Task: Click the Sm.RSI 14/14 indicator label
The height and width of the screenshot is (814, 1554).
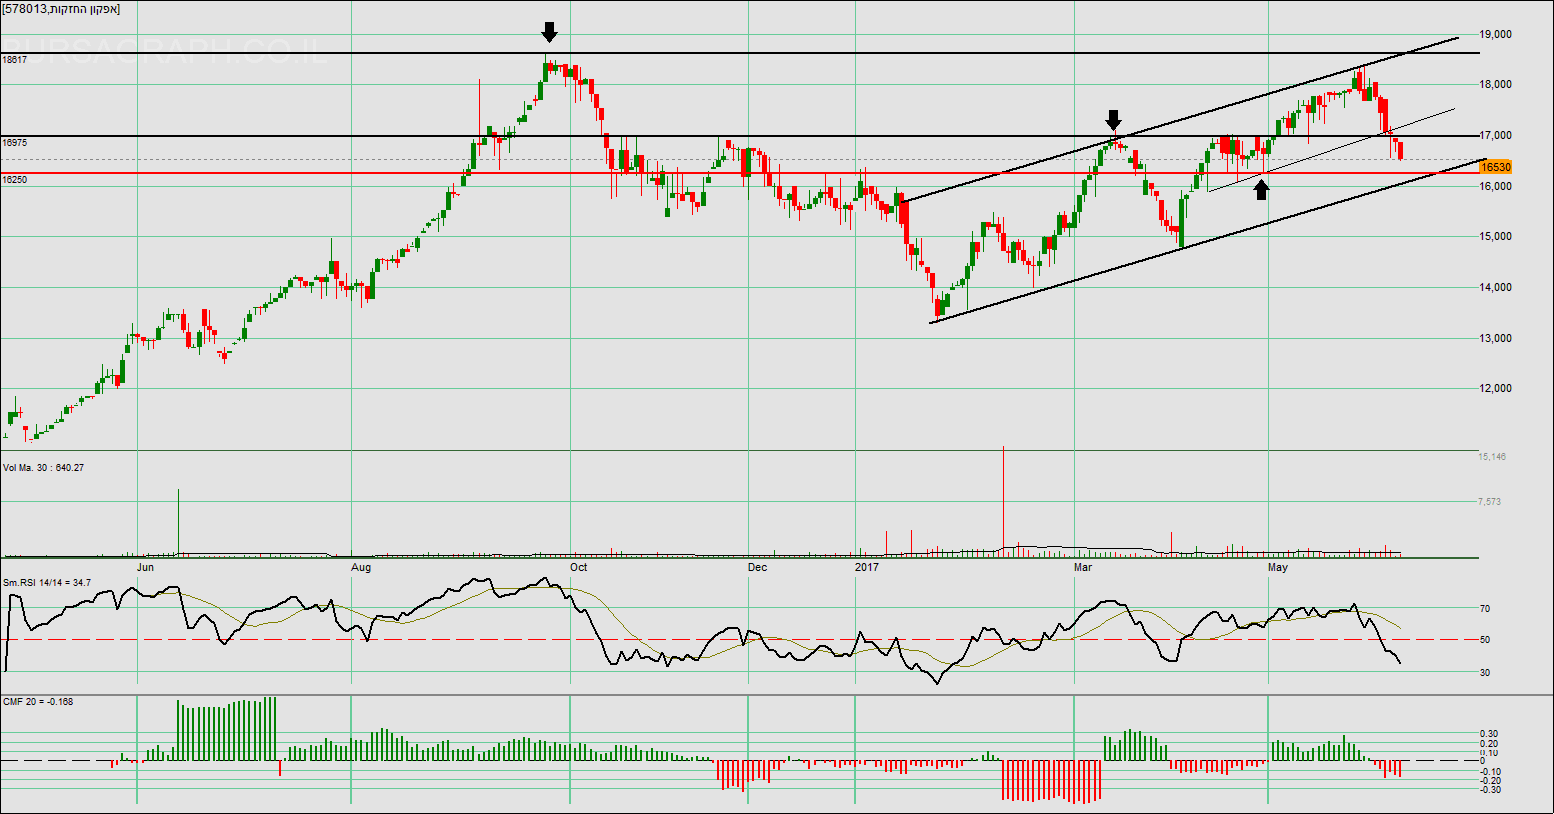Action: pyautogui.click(x=47, y=582)
